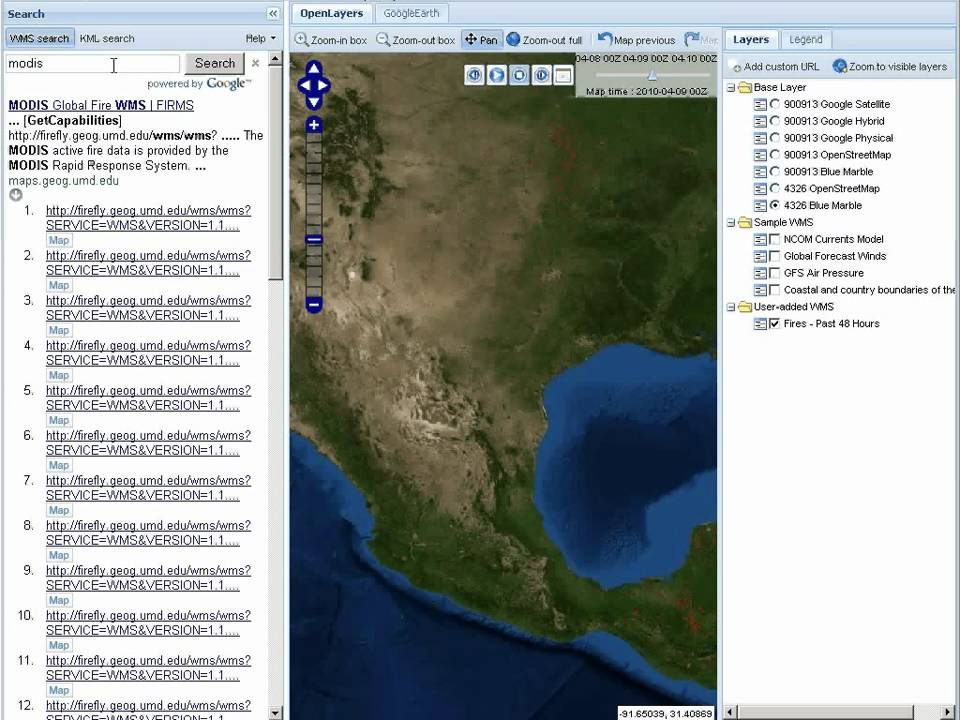
Task: Activate the Zoom-in box tool
Action: click(331, 40)
